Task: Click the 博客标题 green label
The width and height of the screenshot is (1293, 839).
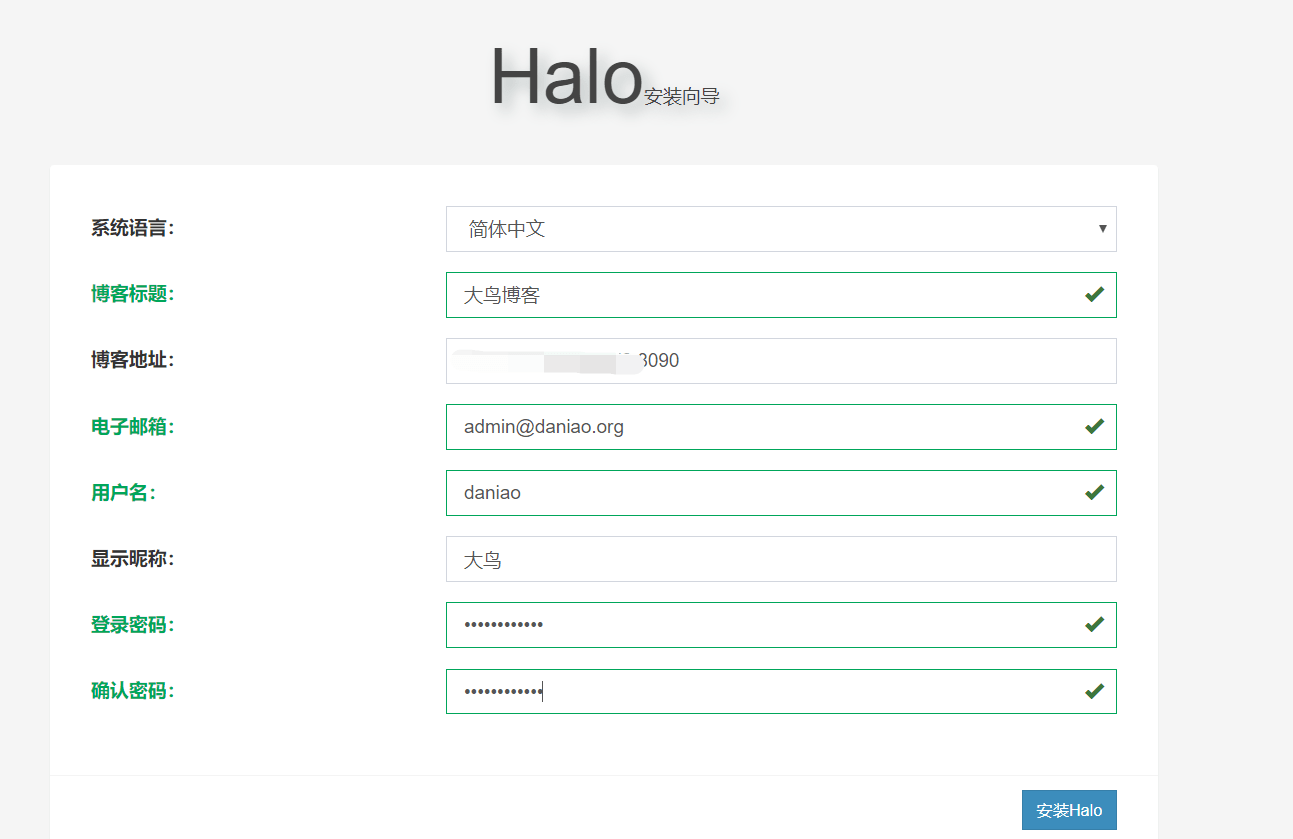Action: pyautogui.click(x=132, y=294)
